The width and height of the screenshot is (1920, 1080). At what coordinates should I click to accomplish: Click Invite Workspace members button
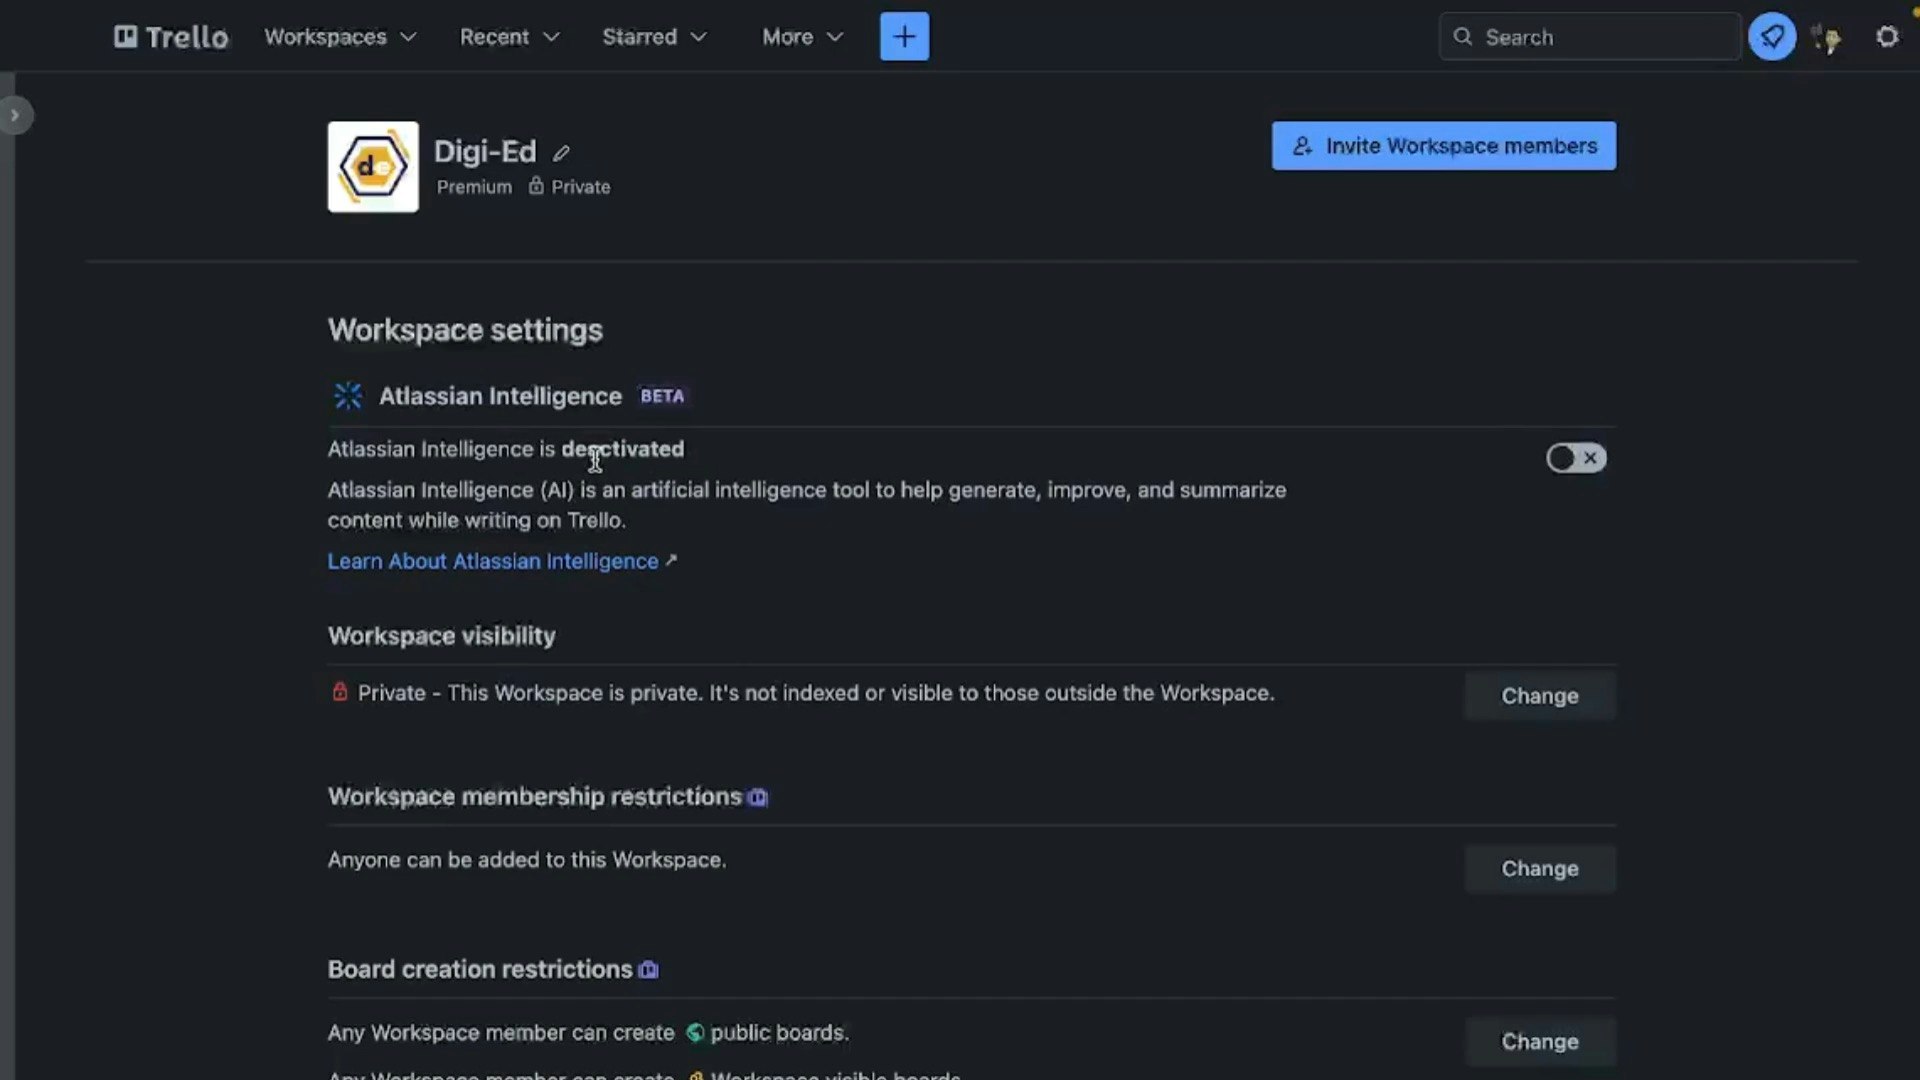click(1443, 146)
